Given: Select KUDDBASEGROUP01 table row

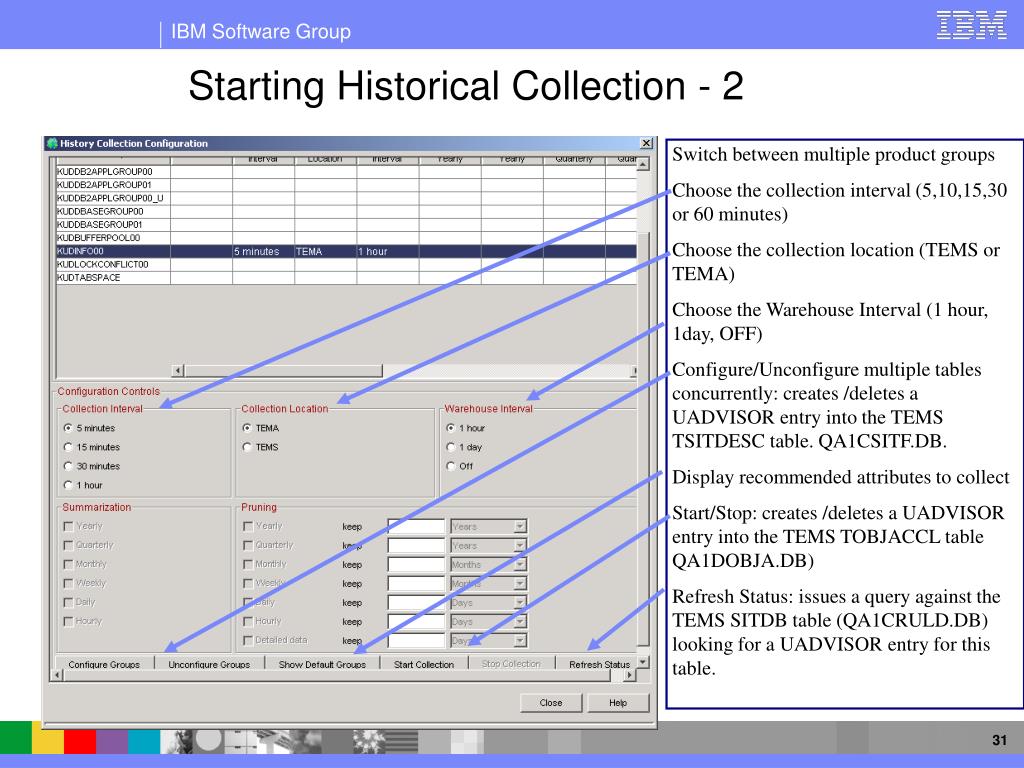Looking at the screenshot, I should click(x=346, y=225).
